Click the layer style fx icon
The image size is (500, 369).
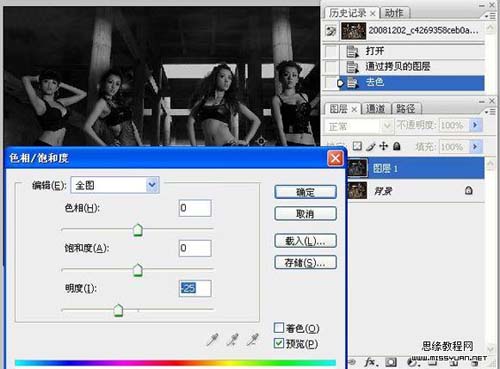[370, 362]
